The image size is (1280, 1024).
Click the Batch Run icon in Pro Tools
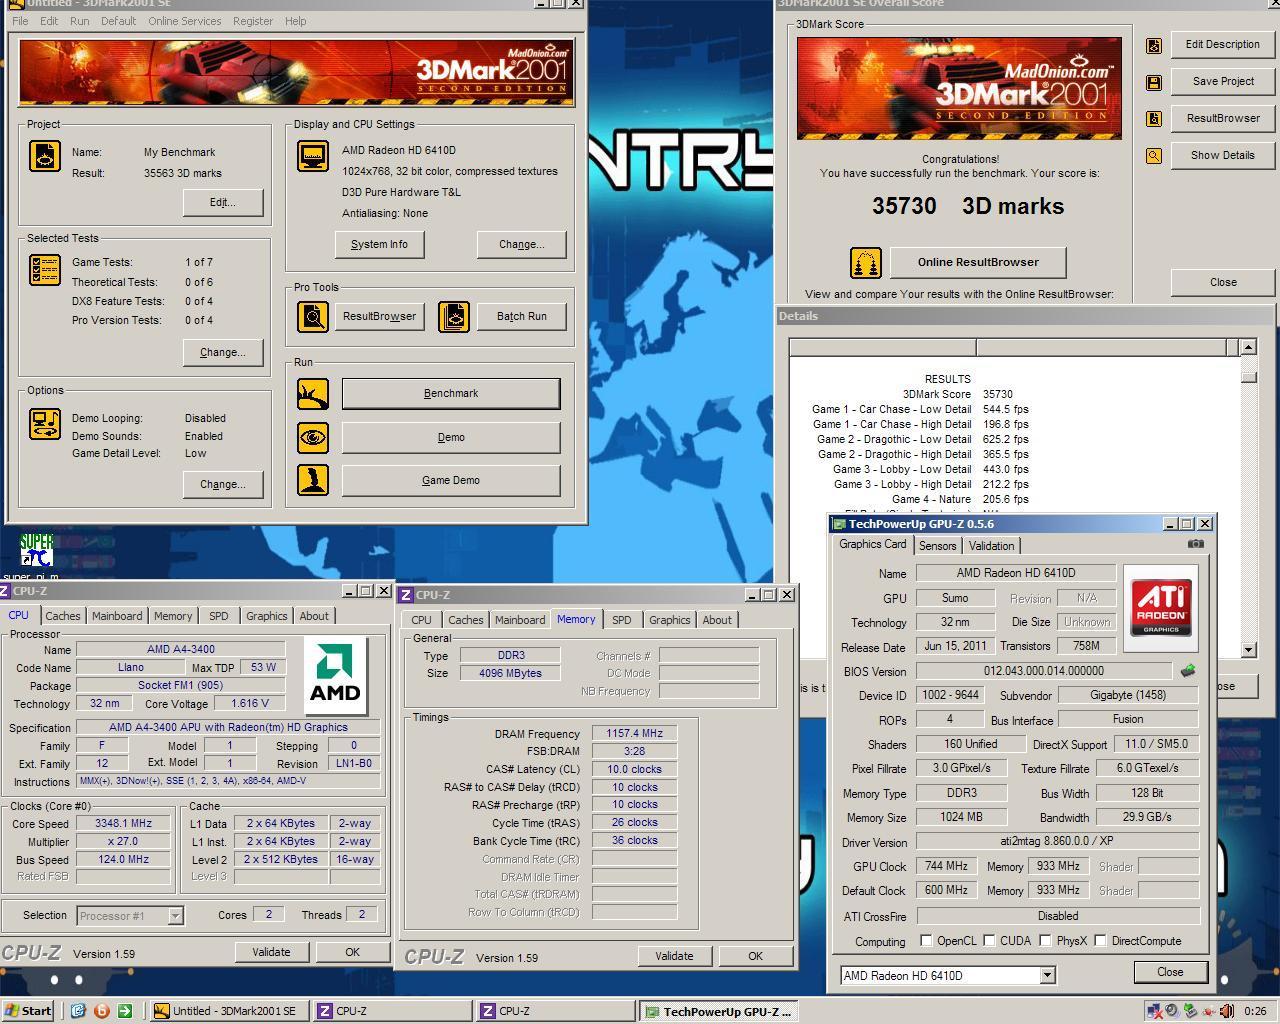point(454,317)
